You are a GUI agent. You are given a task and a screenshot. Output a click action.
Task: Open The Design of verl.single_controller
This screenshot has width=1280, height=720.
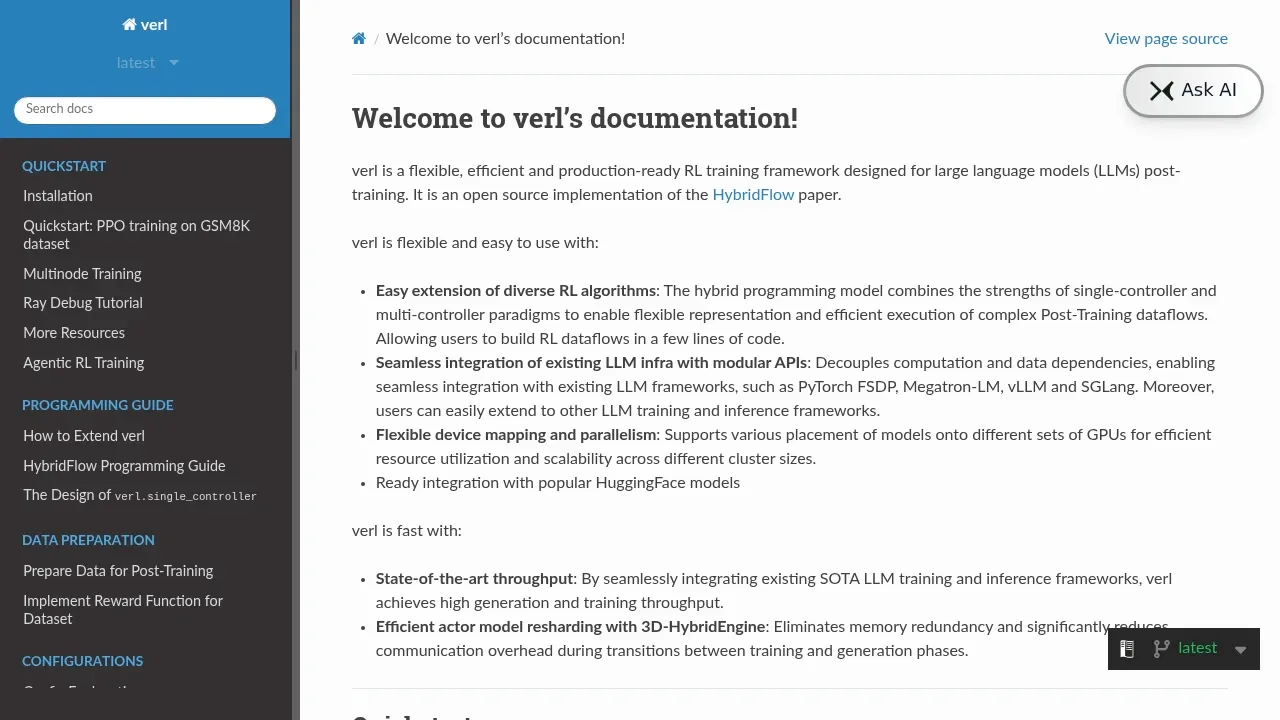tap(140, 495)
